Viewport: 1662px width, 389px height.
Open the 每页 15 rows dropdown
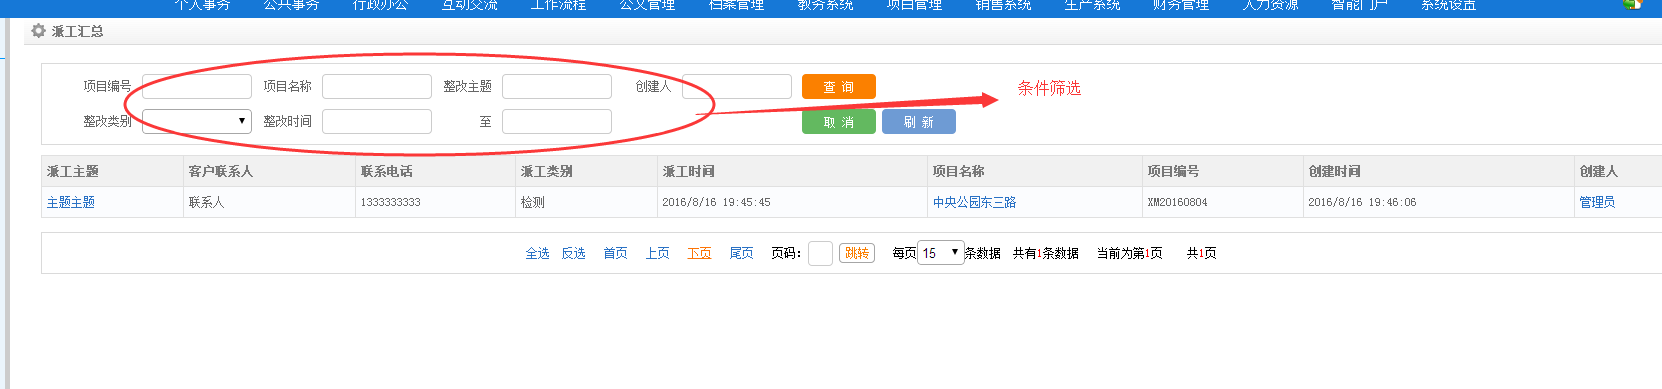click(x=940, y=253)
